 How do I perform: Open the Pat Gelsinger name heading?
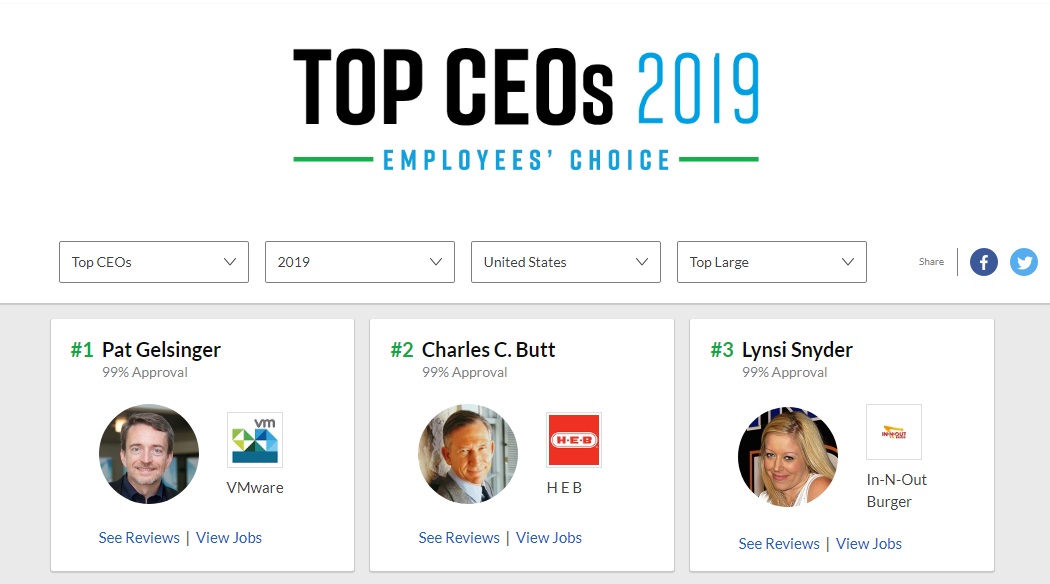[161, 350]
